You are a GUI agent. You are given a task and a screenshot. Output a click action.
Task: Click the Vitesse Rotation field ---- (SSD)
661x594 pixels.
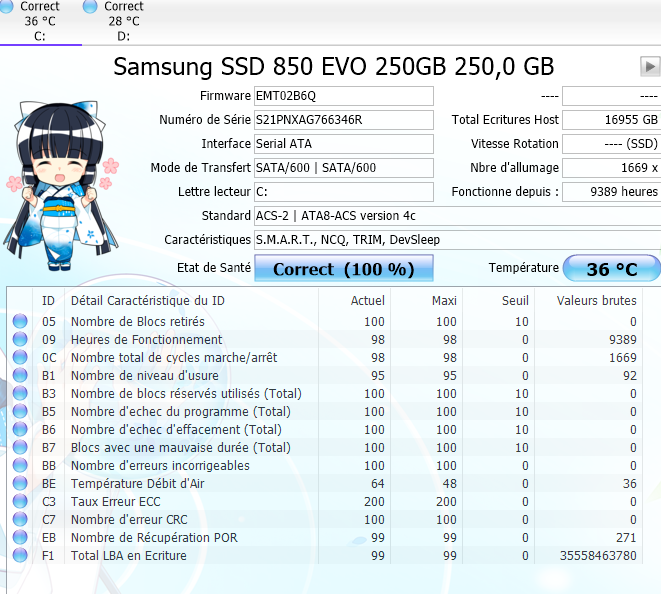[611, 144]
